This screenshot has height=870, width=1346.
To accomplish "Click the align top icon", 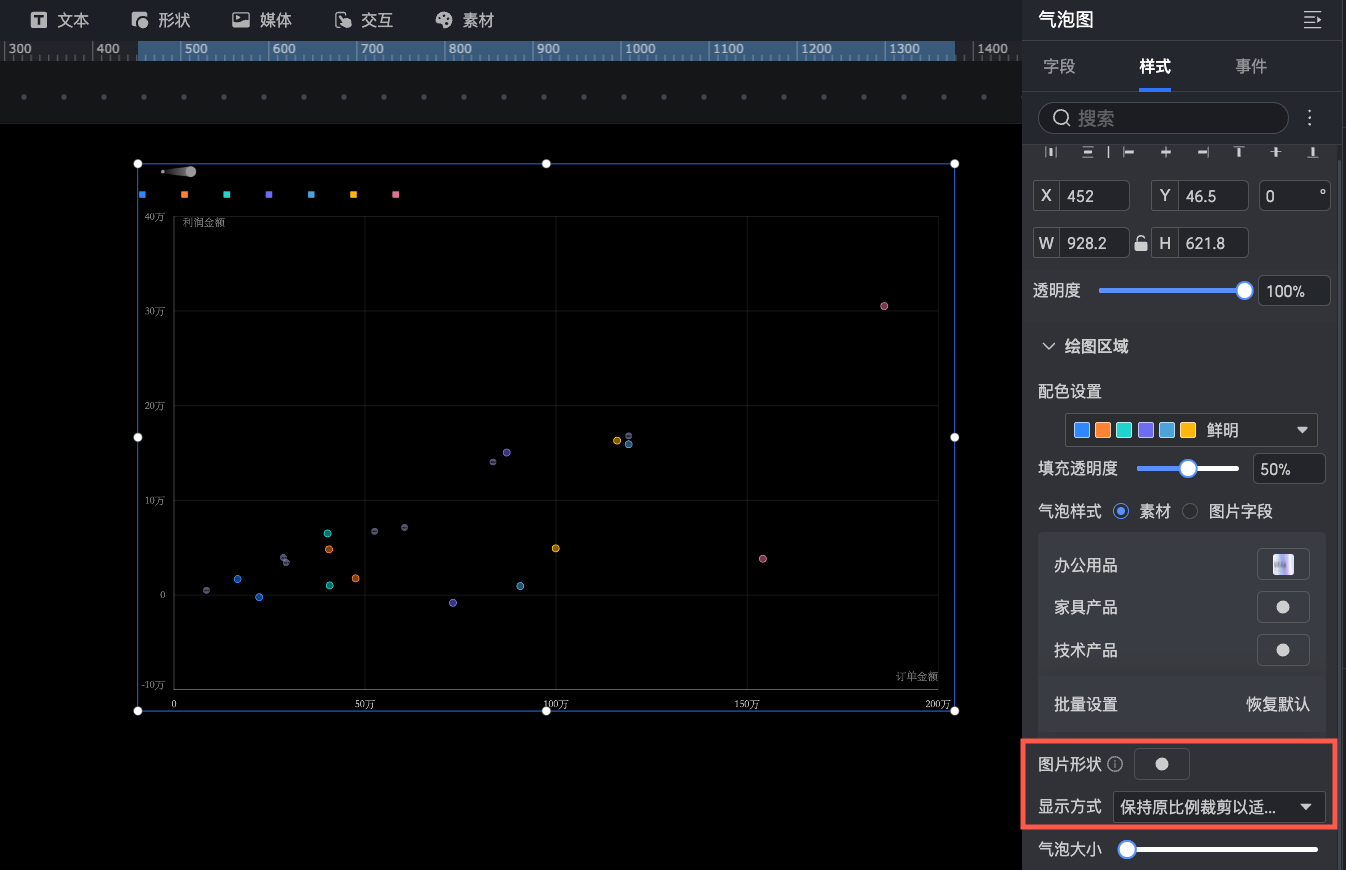I will click(x=1239, y=152).
